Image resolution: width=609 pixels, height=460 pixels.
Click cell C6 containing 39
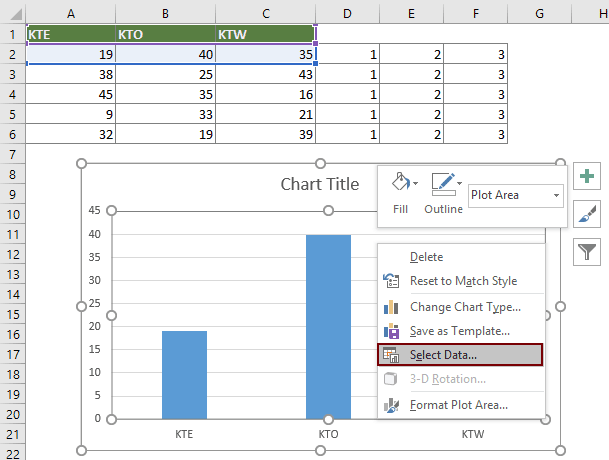coord(266,134)
